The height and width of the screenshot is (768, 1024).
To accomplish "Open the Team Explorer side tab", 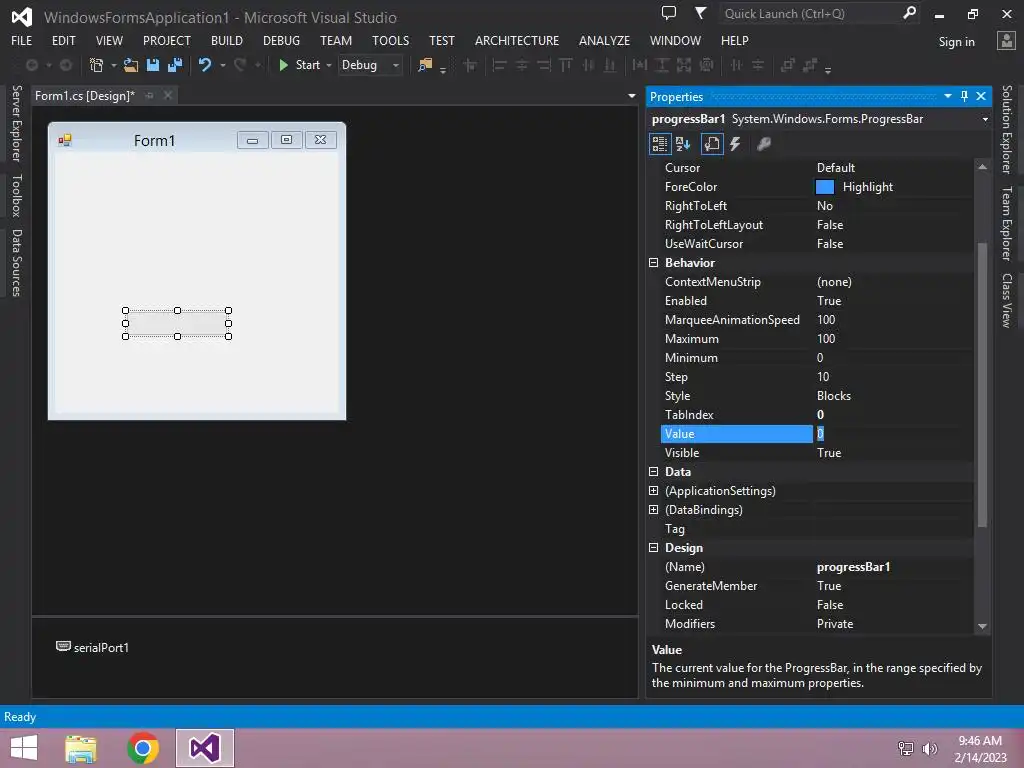I will pos(1007,223).
